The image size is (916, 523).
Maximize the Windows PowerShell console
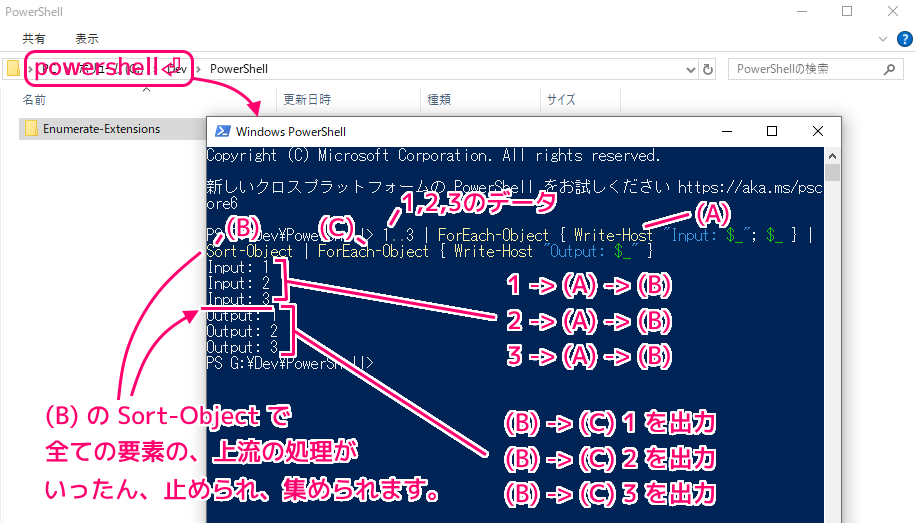click(x=771, y=131)
